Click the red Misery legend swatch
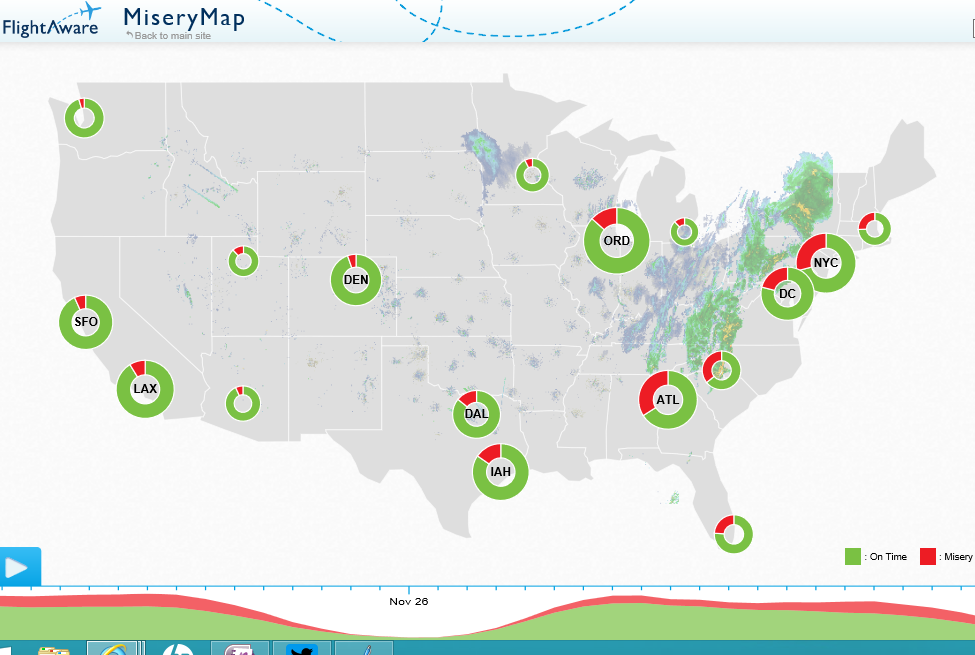 click(928, 557)
